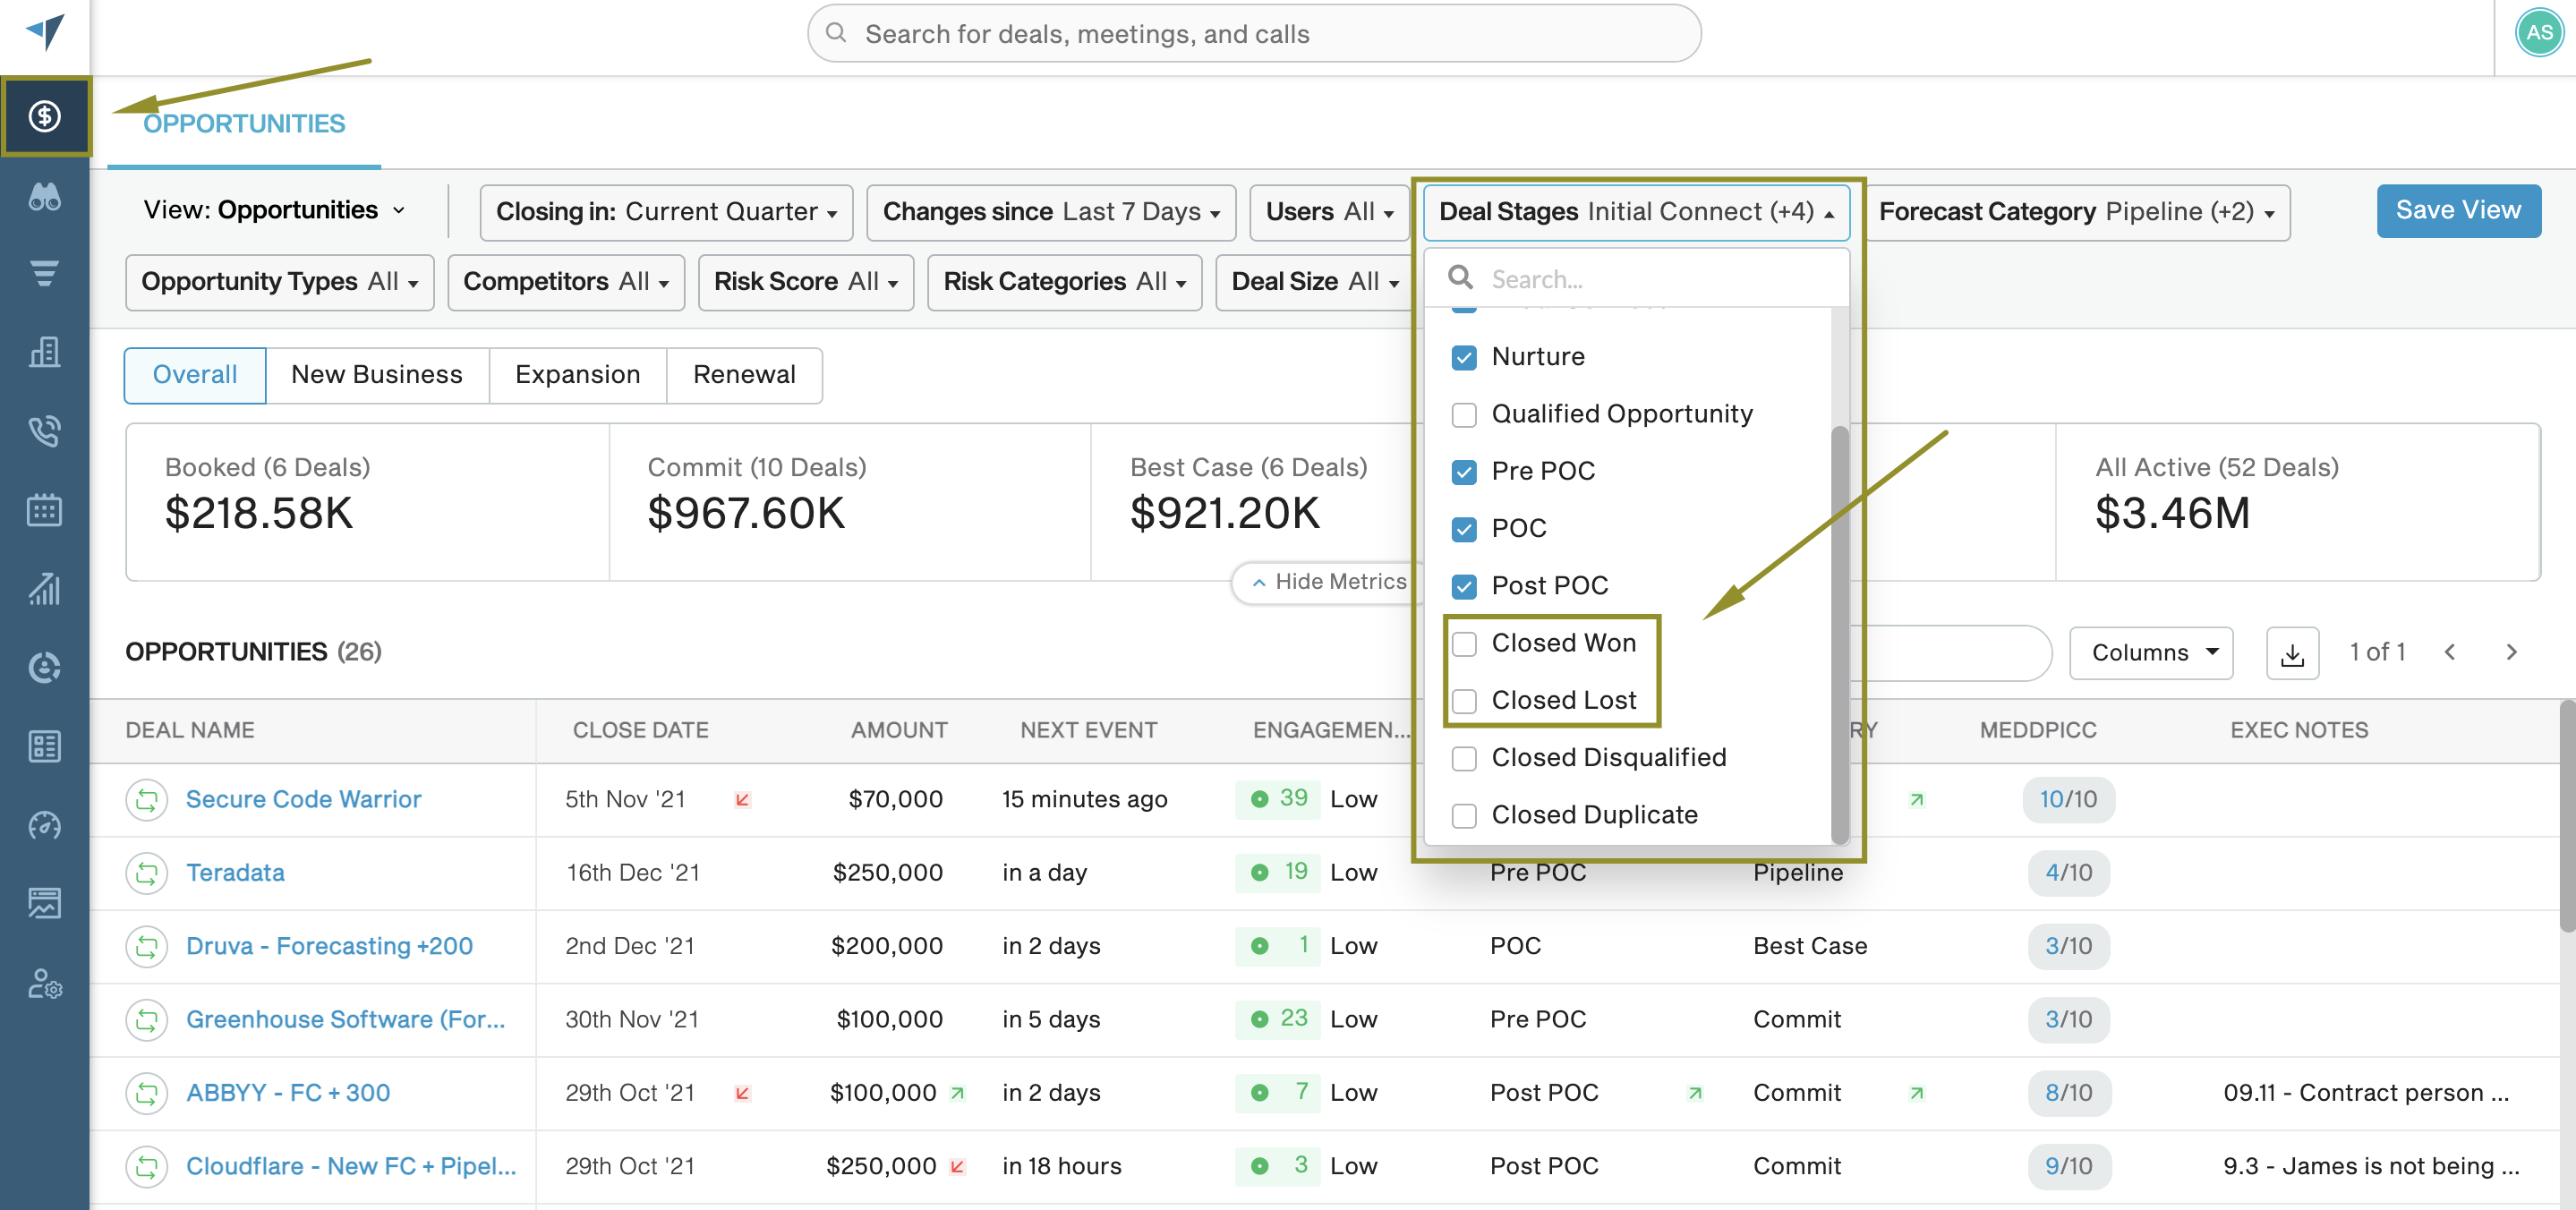
Task: Expand the Closing in Current Quarter dropdown
Action: coord(666,212)
